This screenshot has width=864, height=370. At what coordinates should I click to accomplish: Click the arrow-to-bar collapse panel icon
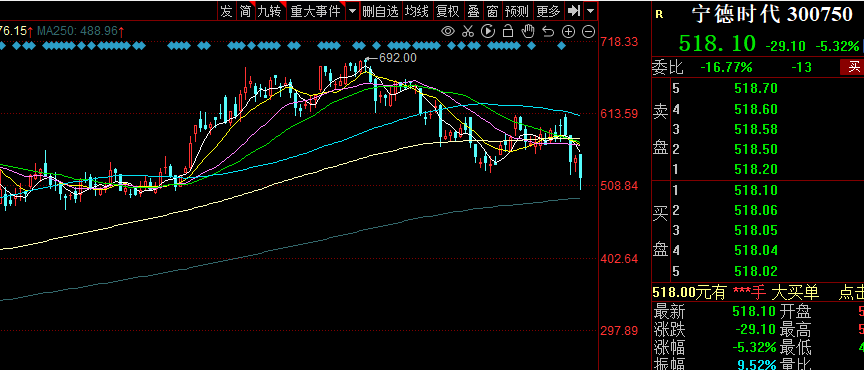point(574,10)
